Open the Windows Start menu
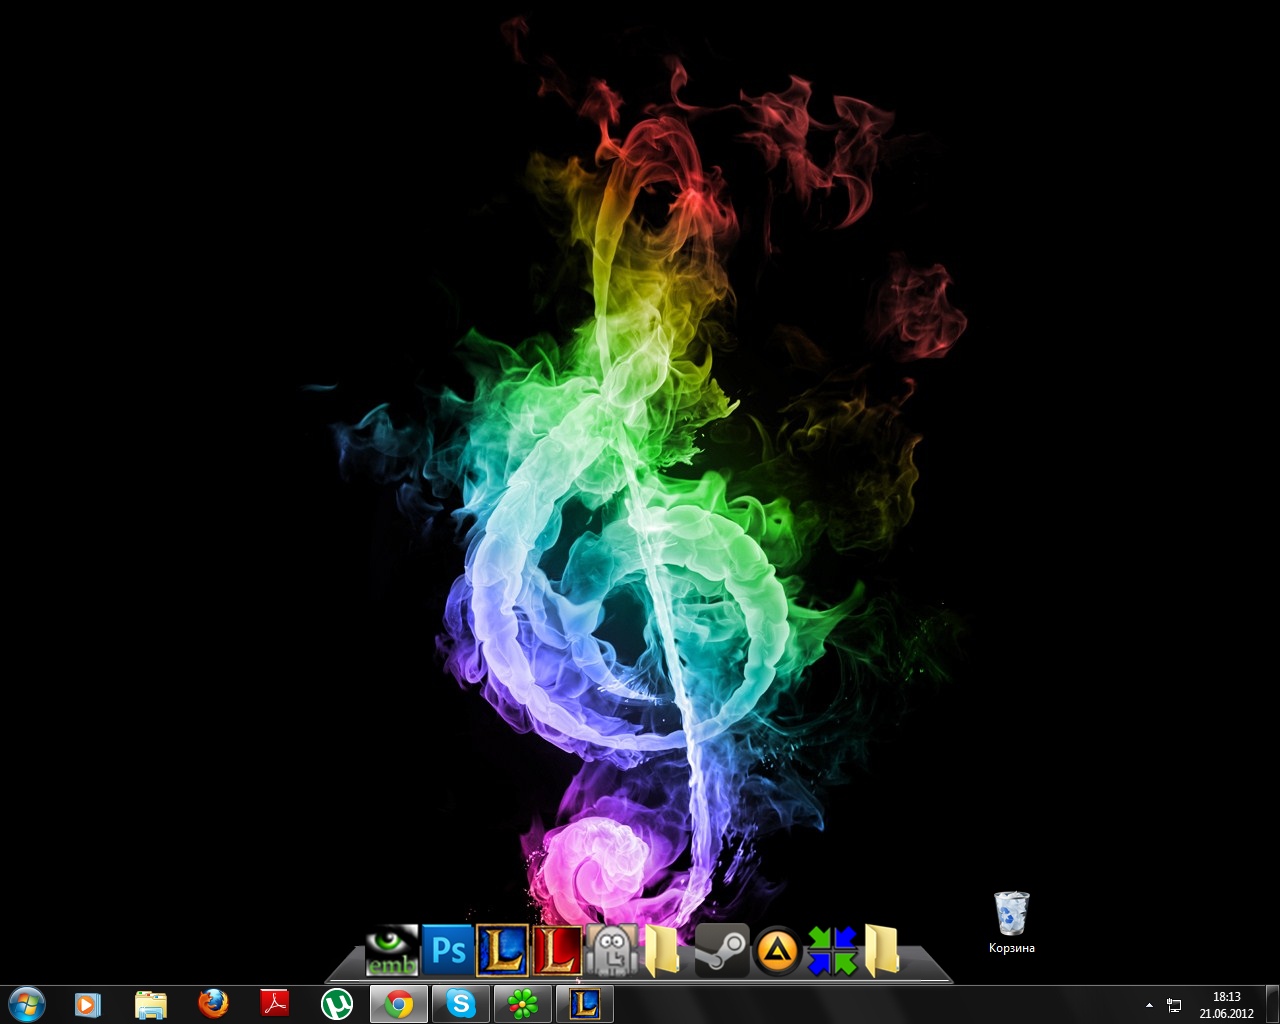Viewport: 1280px width, 1024px height. click(26, 1003)
